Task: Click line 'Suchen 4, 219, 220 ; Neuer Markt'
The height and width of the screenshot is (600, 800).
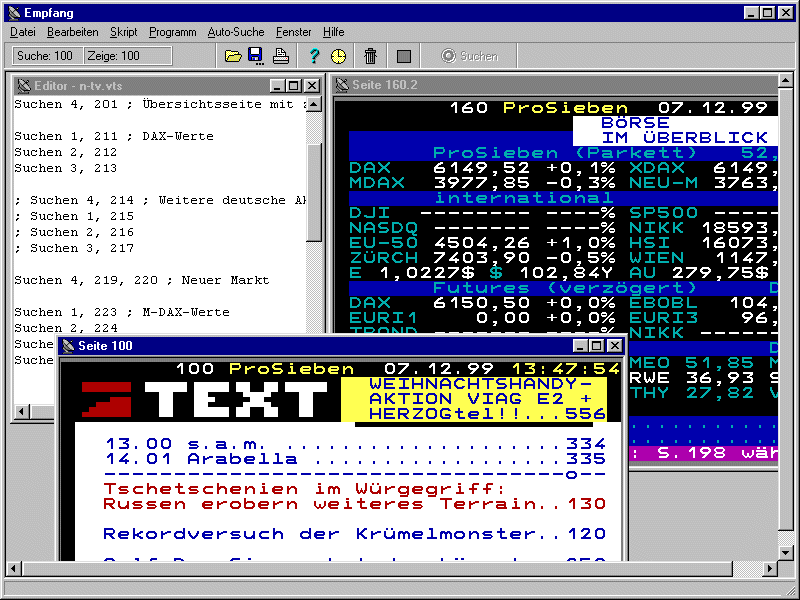Action: (x=141, y=280)
